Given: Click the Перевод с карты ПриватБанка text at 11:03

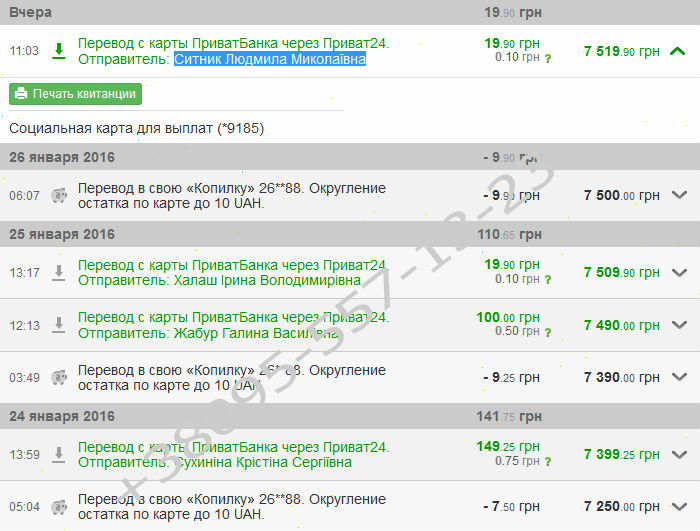Looking at the screenshot, I should coord(233,43).
